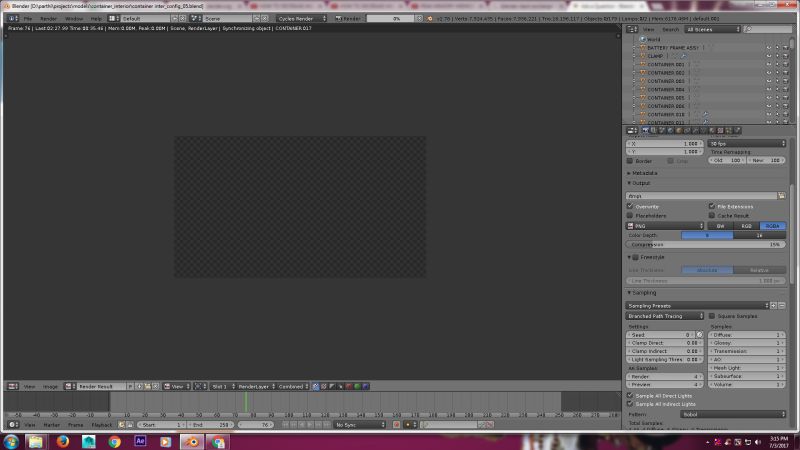
Task: Select BW color mode button
Action: point(720,226)
